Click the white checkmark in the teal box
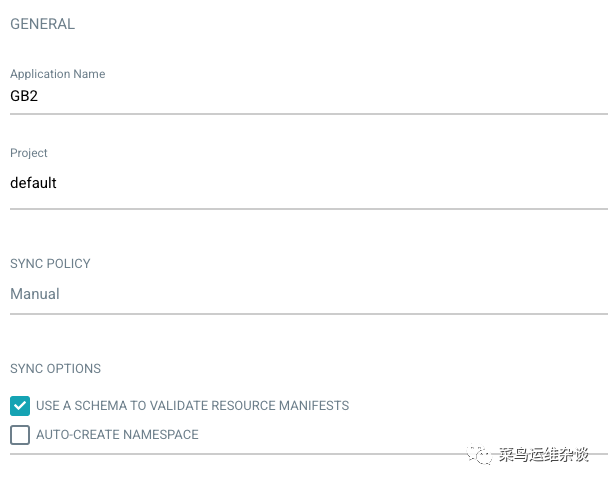The height and width of the screenshot is (482, 608). pyautogui.click(x=20, y=406)
